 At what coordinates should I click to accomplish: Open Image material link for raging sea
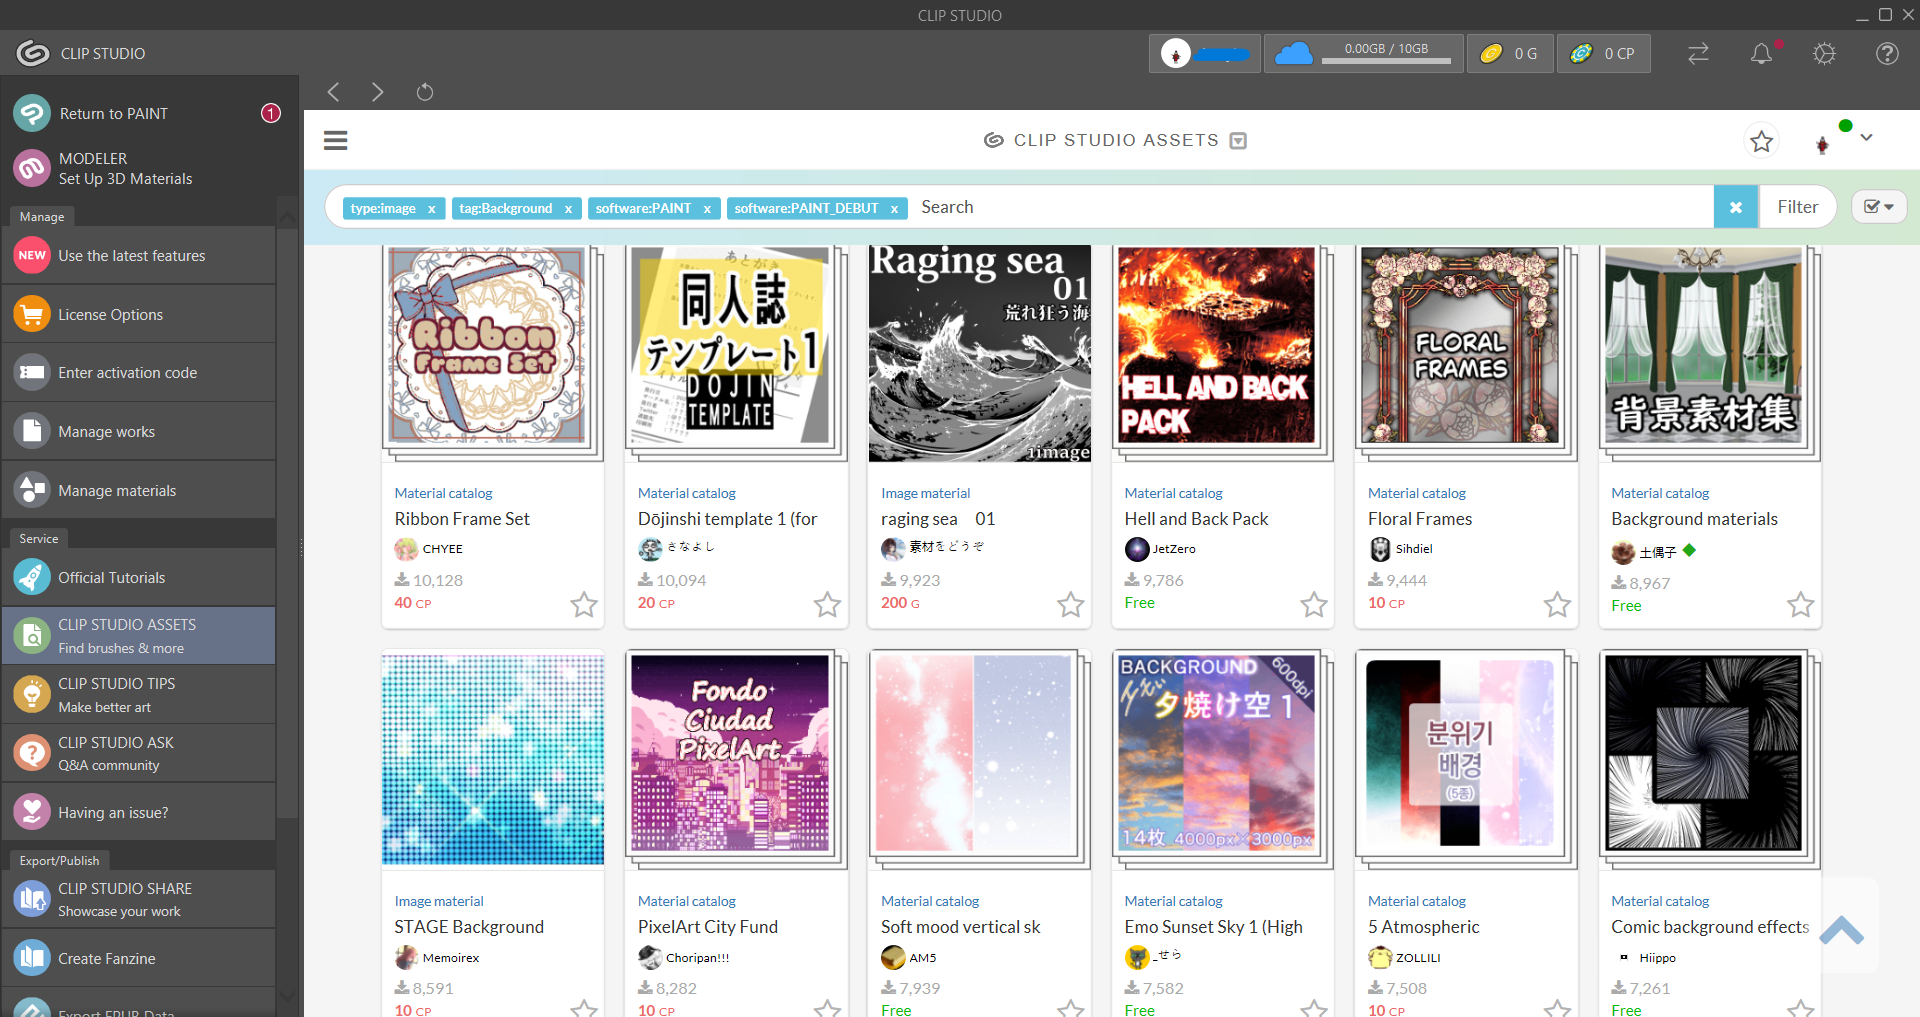pyautogui.click(x=925, y=493)
